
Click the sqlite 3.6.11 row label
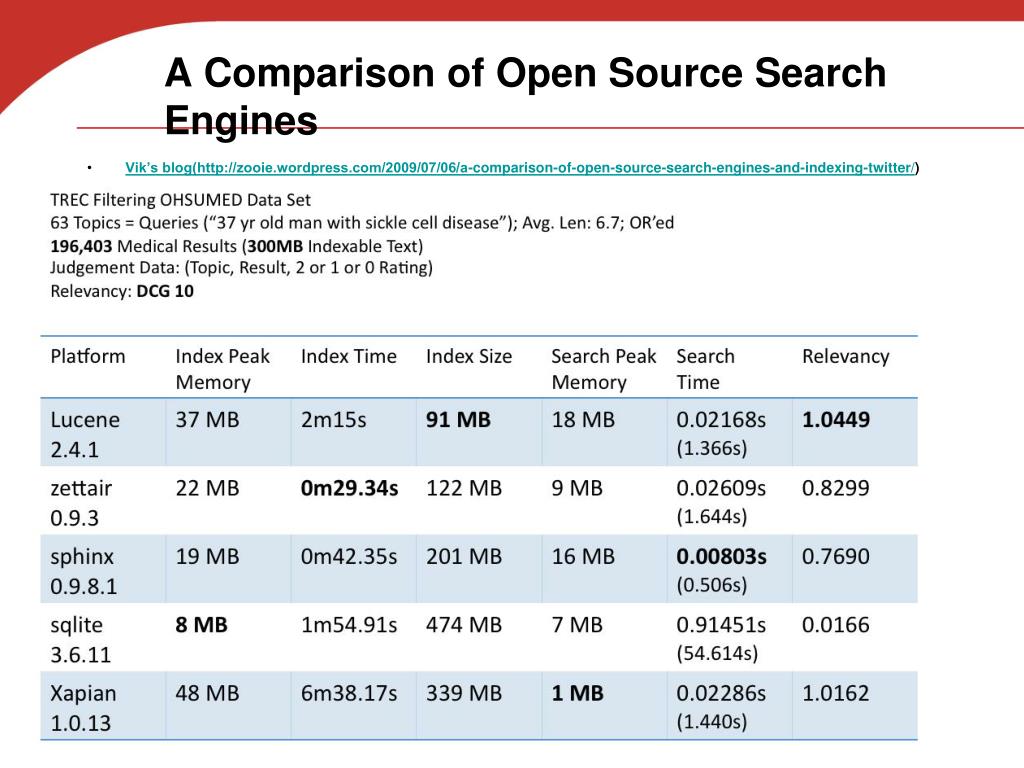coord(80,639)
